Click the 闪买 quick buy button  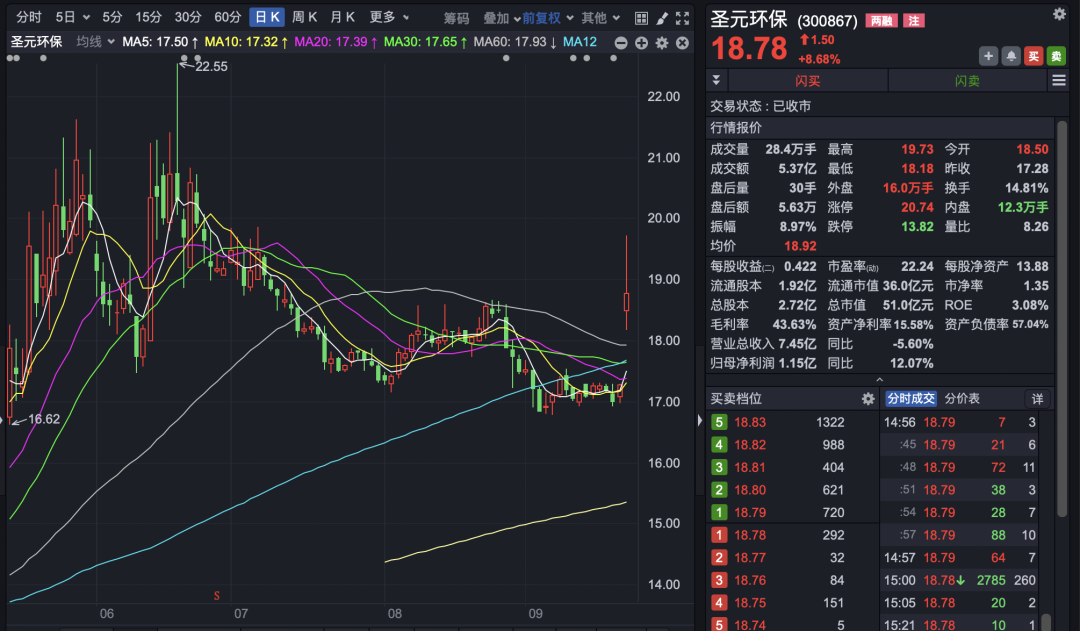(807, 81)
